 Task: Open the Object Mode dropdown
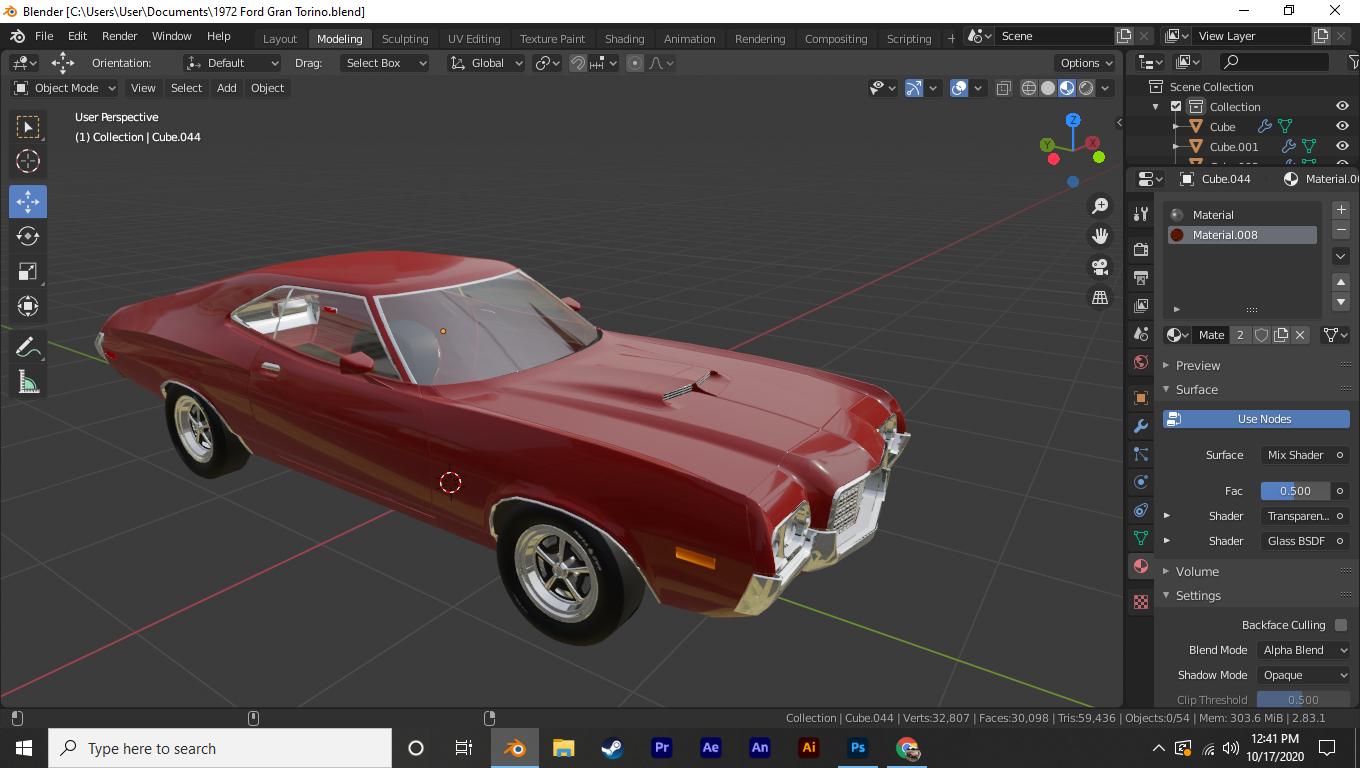(x=65, y=88)
